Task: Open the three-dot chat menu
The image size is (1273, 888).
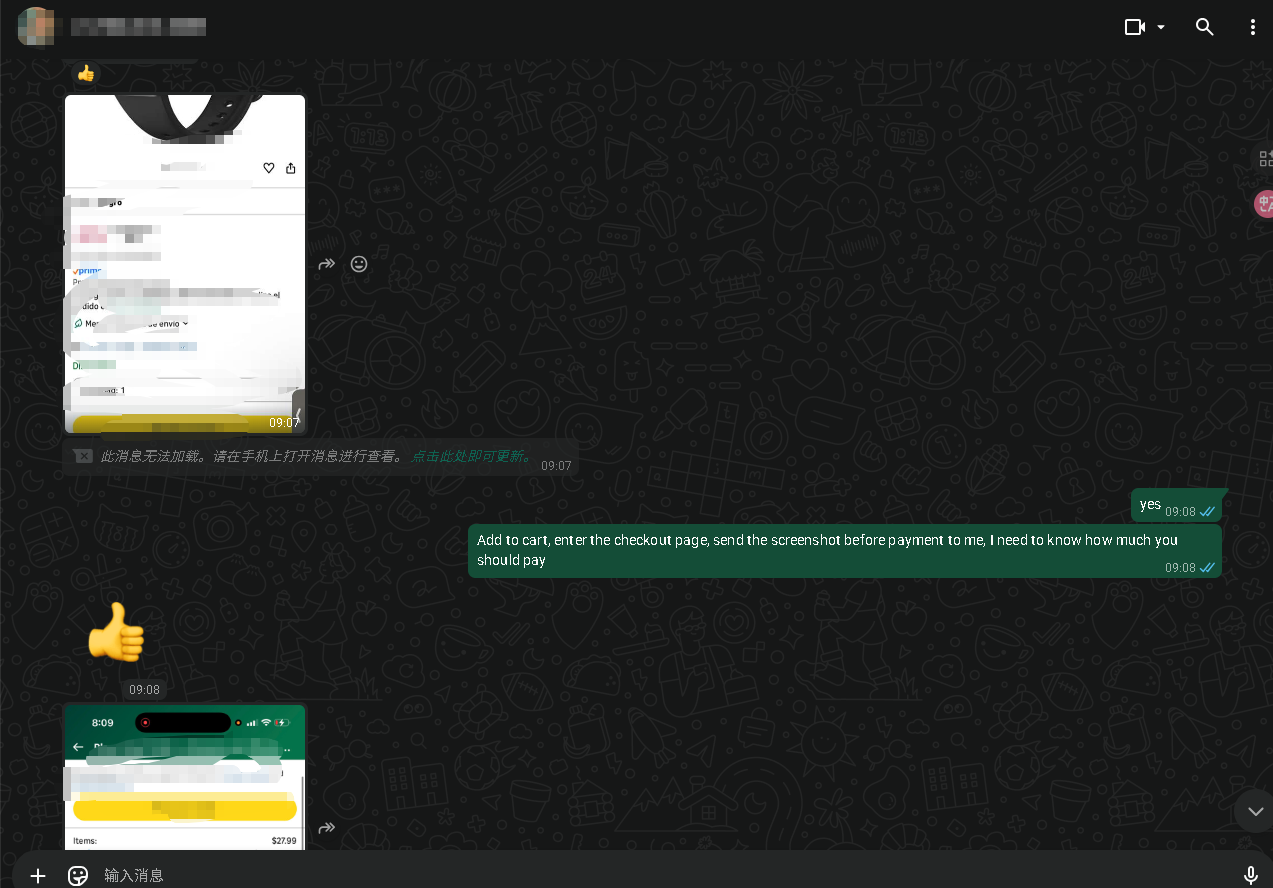Action: coord(1252,27)
